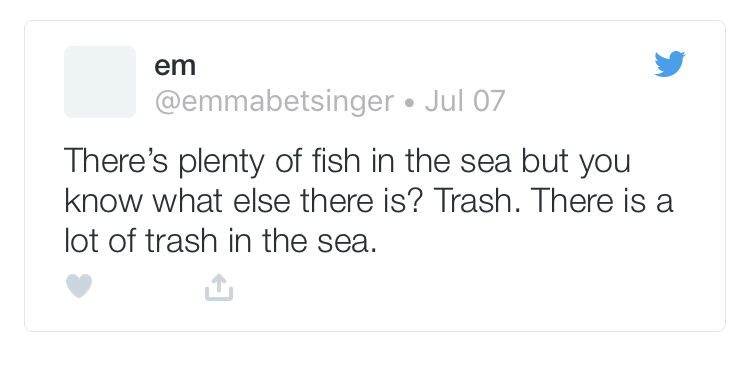Open the tweet's Jul 07 timestamp
The height and width of the screenshot is (367, 750).
click(x=464, y=101)
